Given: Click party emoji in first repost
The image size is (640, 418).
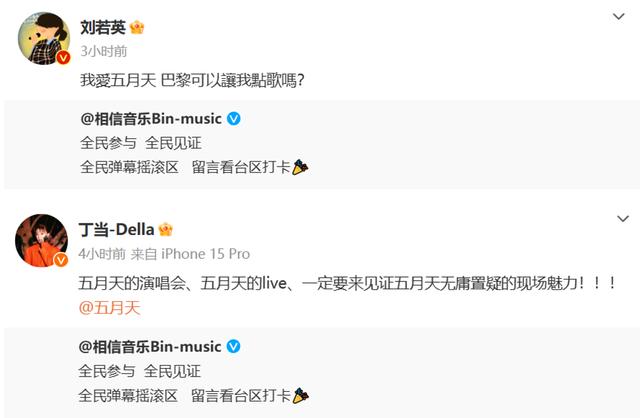Looking at the screenshot, I should click(300, 167).
